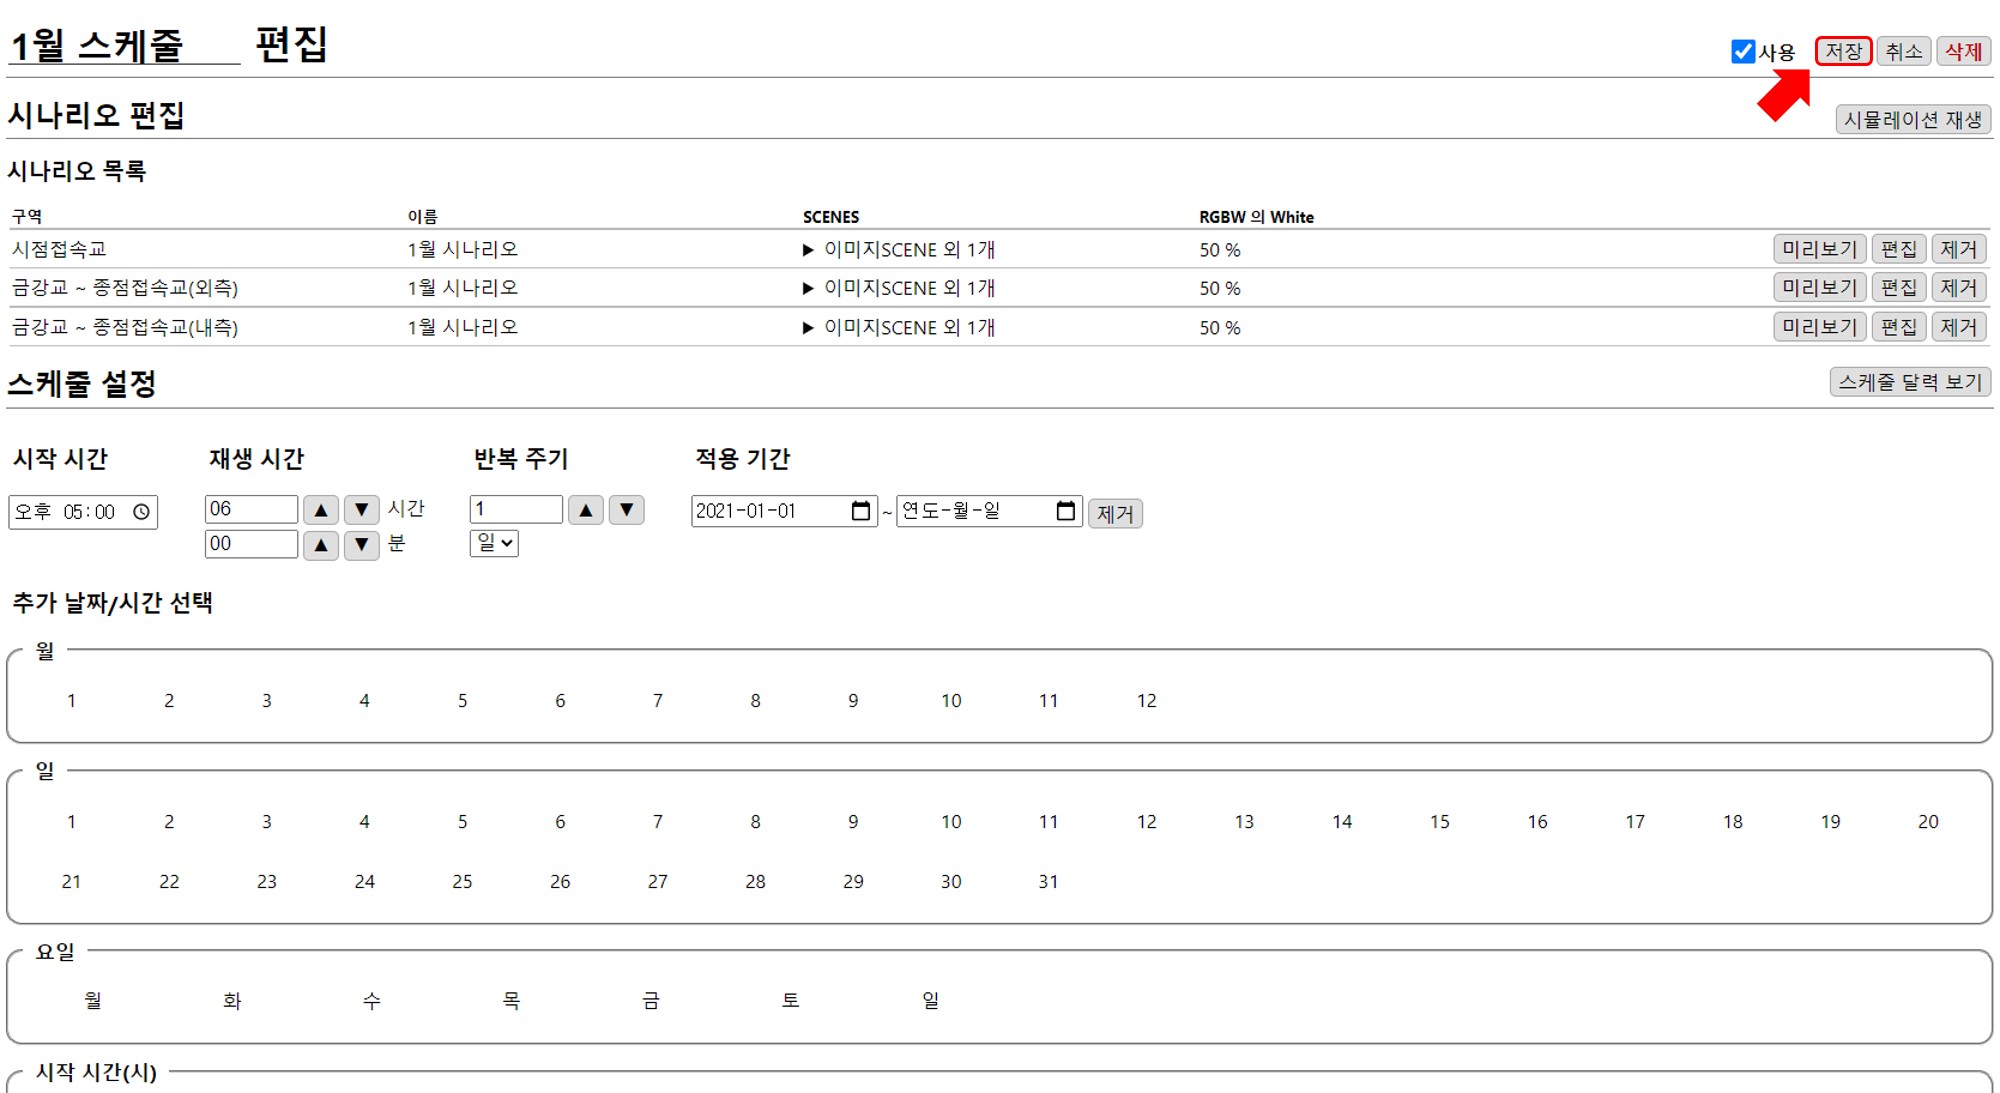This screenshot has width=2000, height=1093.
Task: Select day 18 in 일 group
Action: tap(1732, 822)
